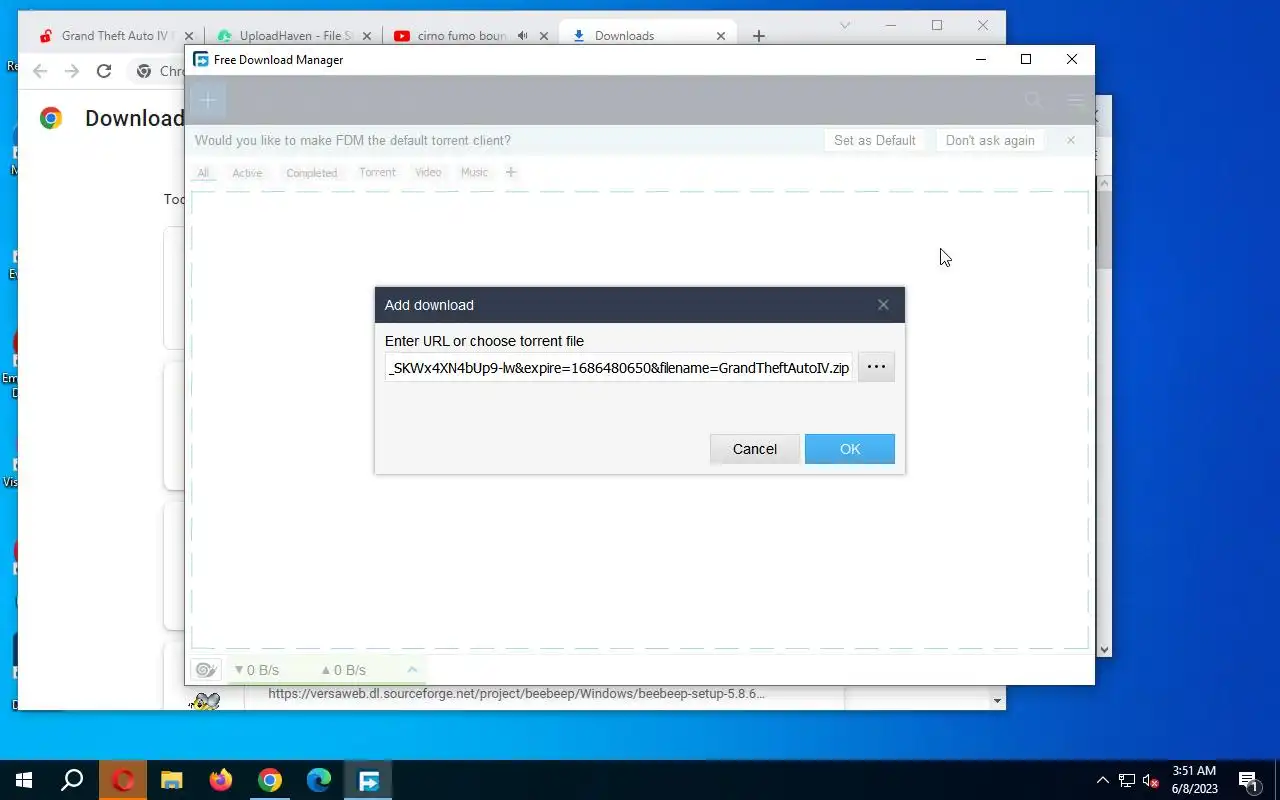Image resolution: width=1280 pixels, height=800 pixels.
Task: Choose Don't ask again in FDM banner
Action: point(990,140)
